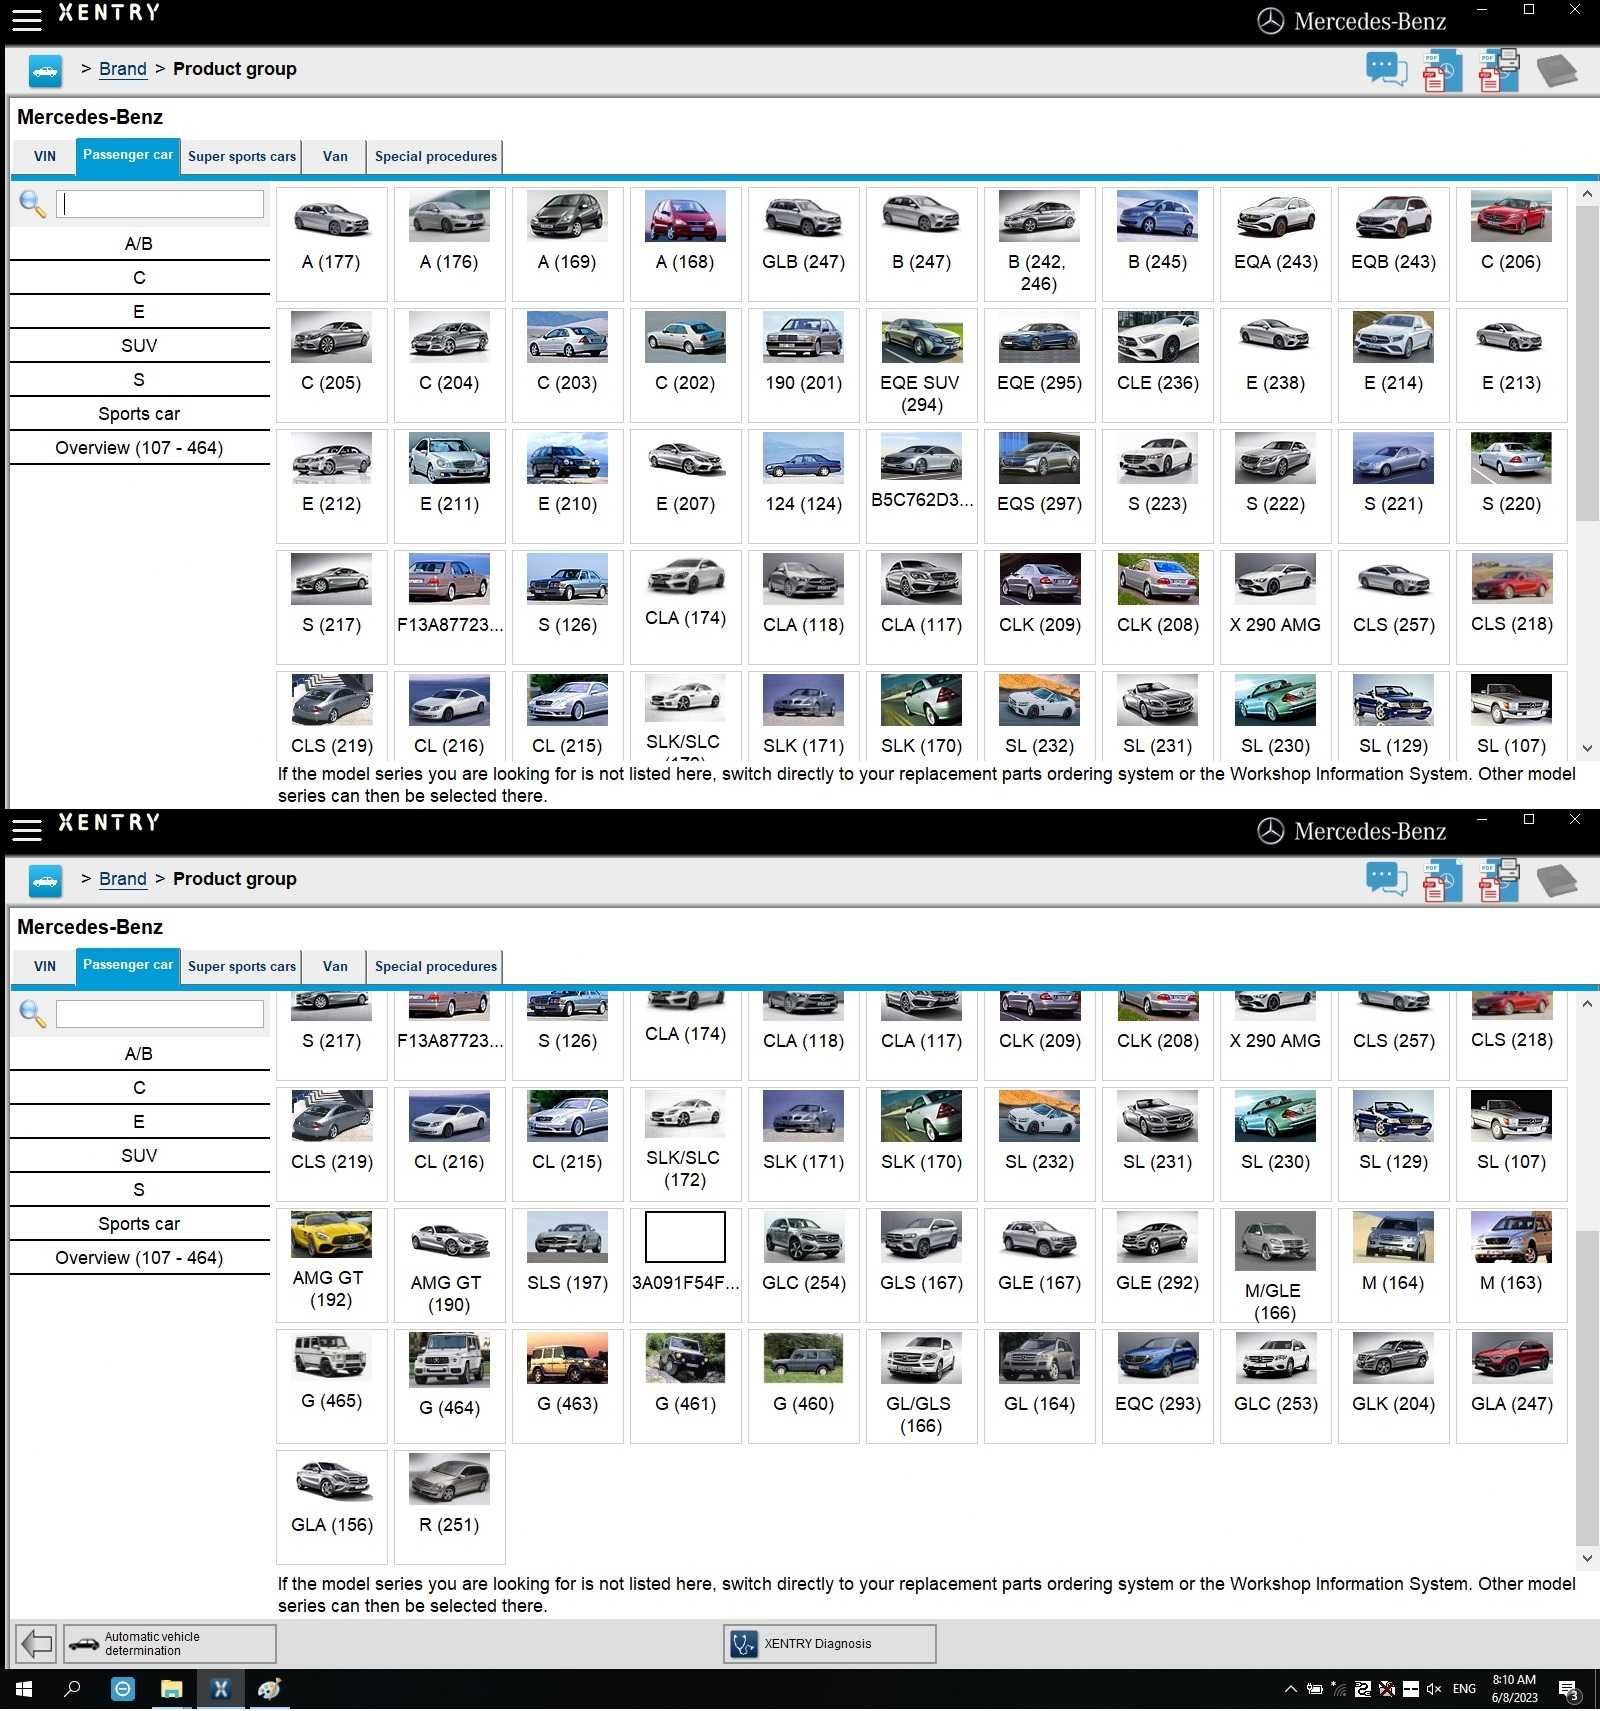The height and width of the screenshot is (1711, 1600).
Task: Select 124 (124) model series
Action: coord(803,485)
